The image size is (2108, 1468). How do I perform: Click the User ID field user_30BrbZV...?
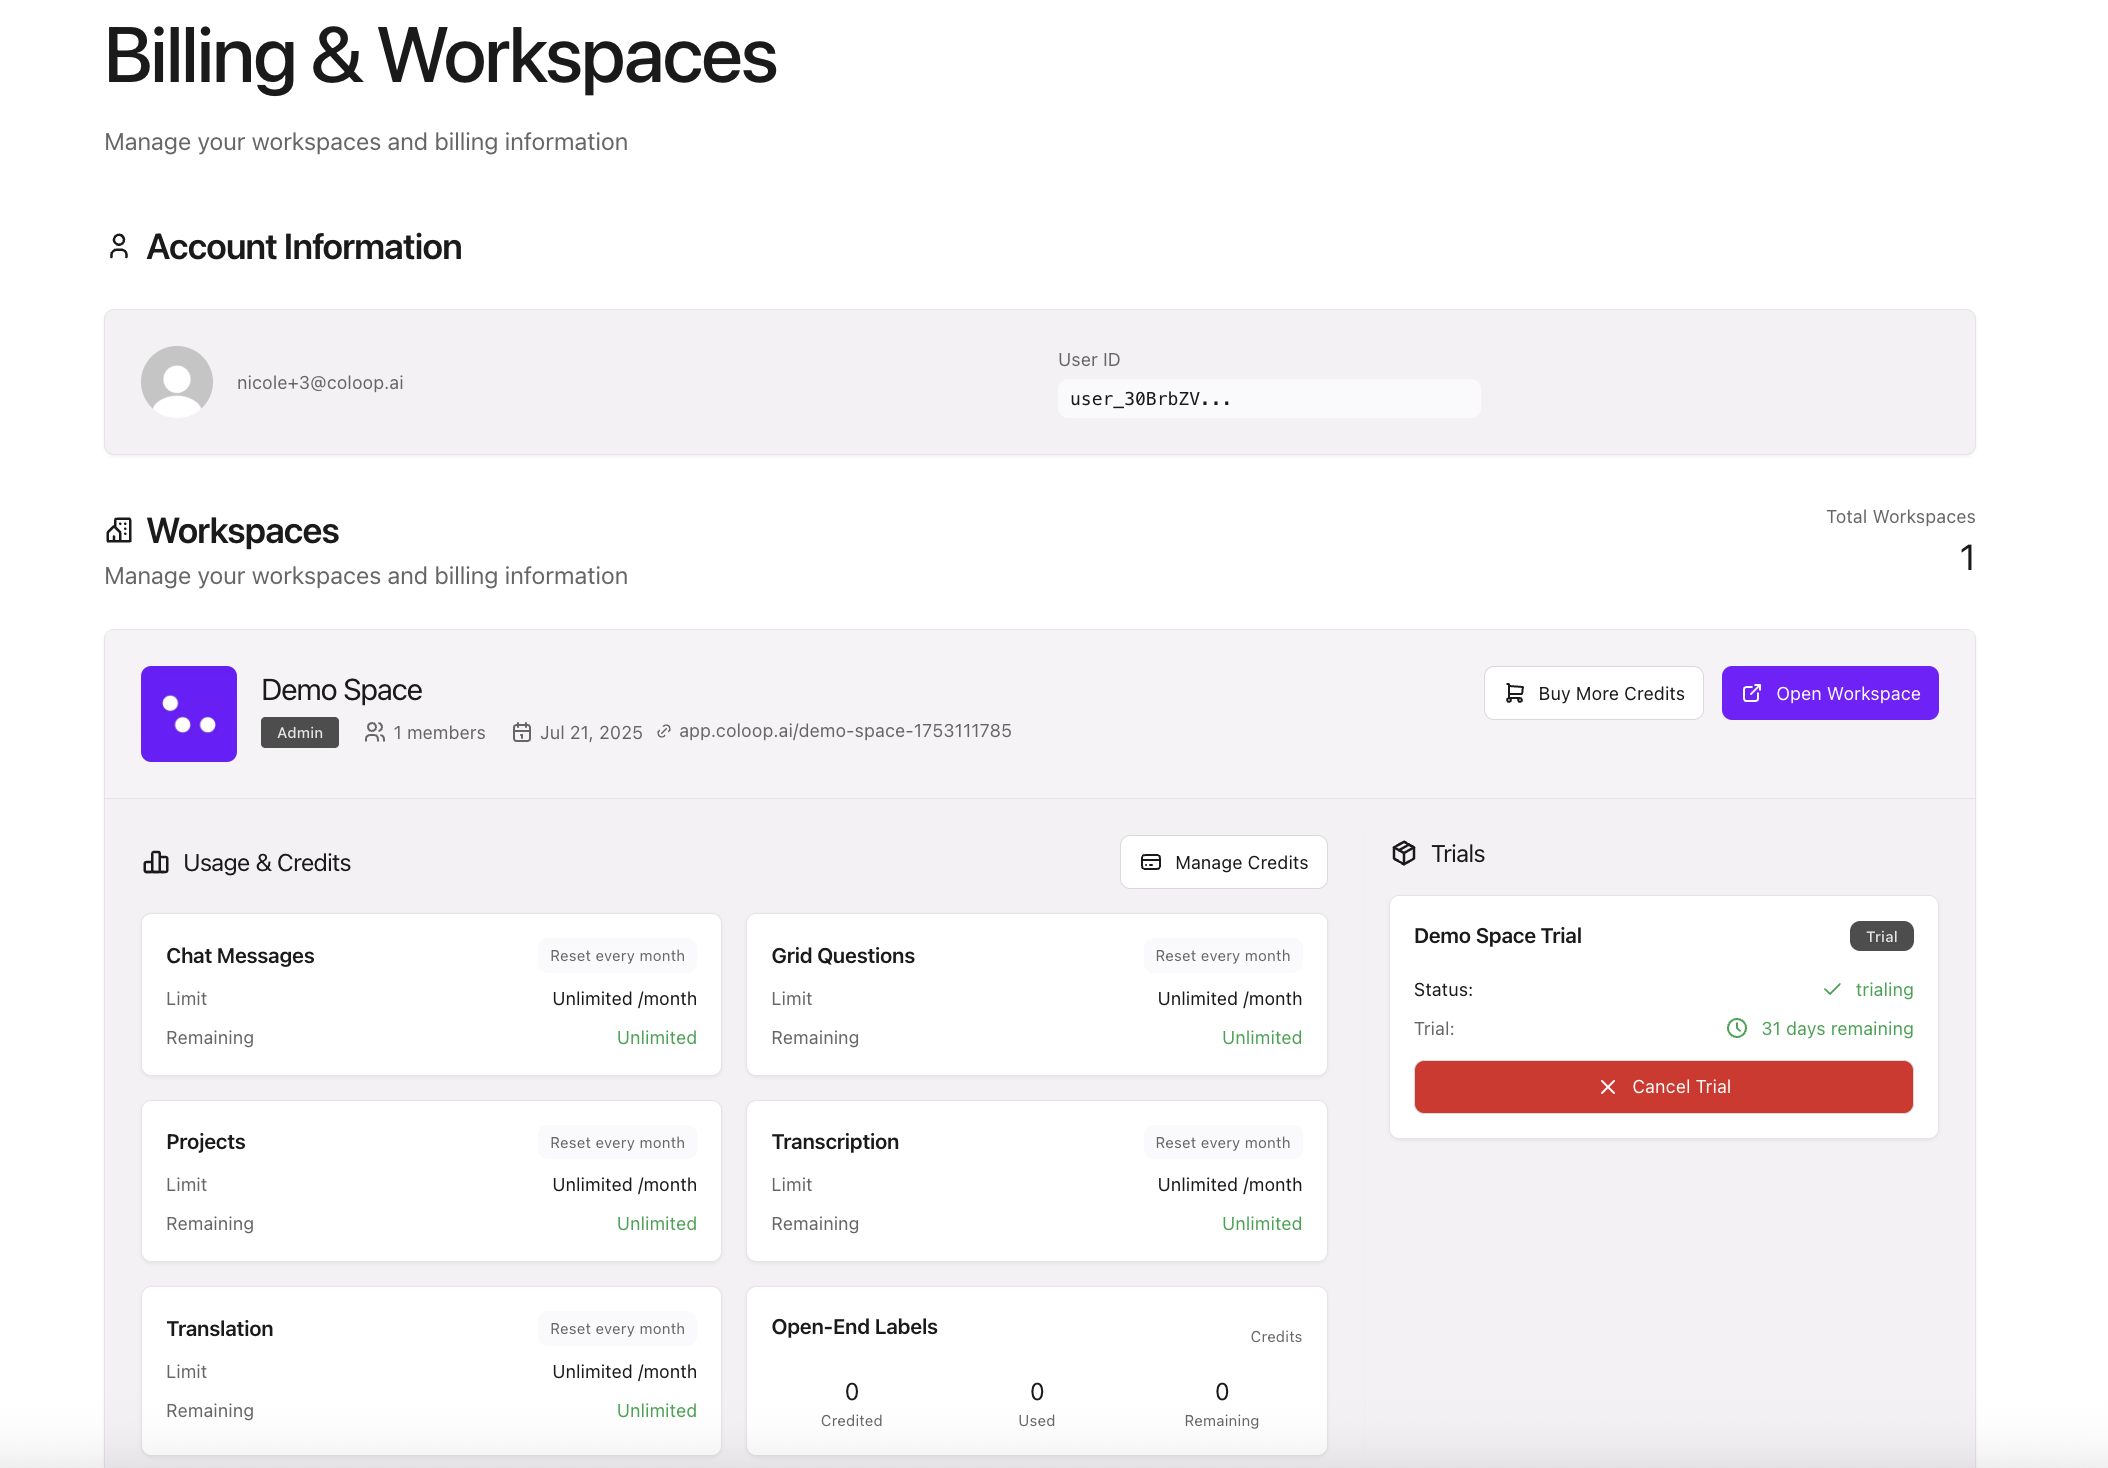[1269, 398]
